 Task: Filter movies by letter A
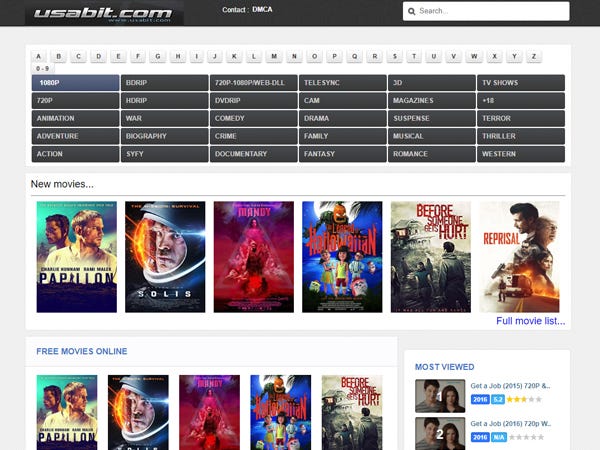[38, 56]
